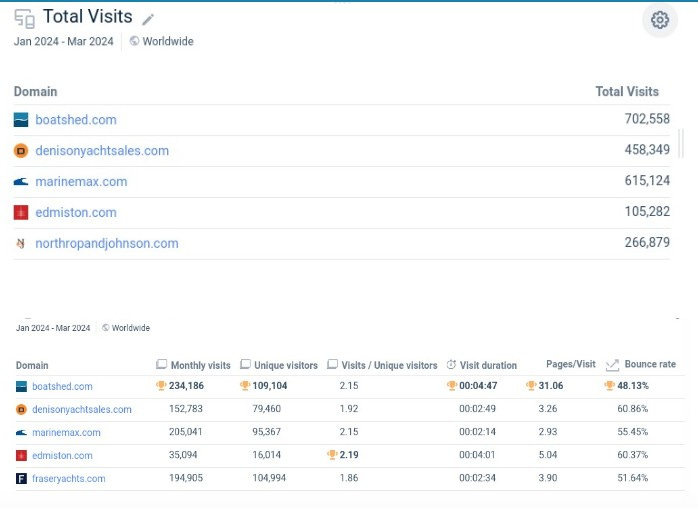Open edmiston.com link in lower engagement table
The height and width of the screenshot is (508, 698).
coord(62,455)
